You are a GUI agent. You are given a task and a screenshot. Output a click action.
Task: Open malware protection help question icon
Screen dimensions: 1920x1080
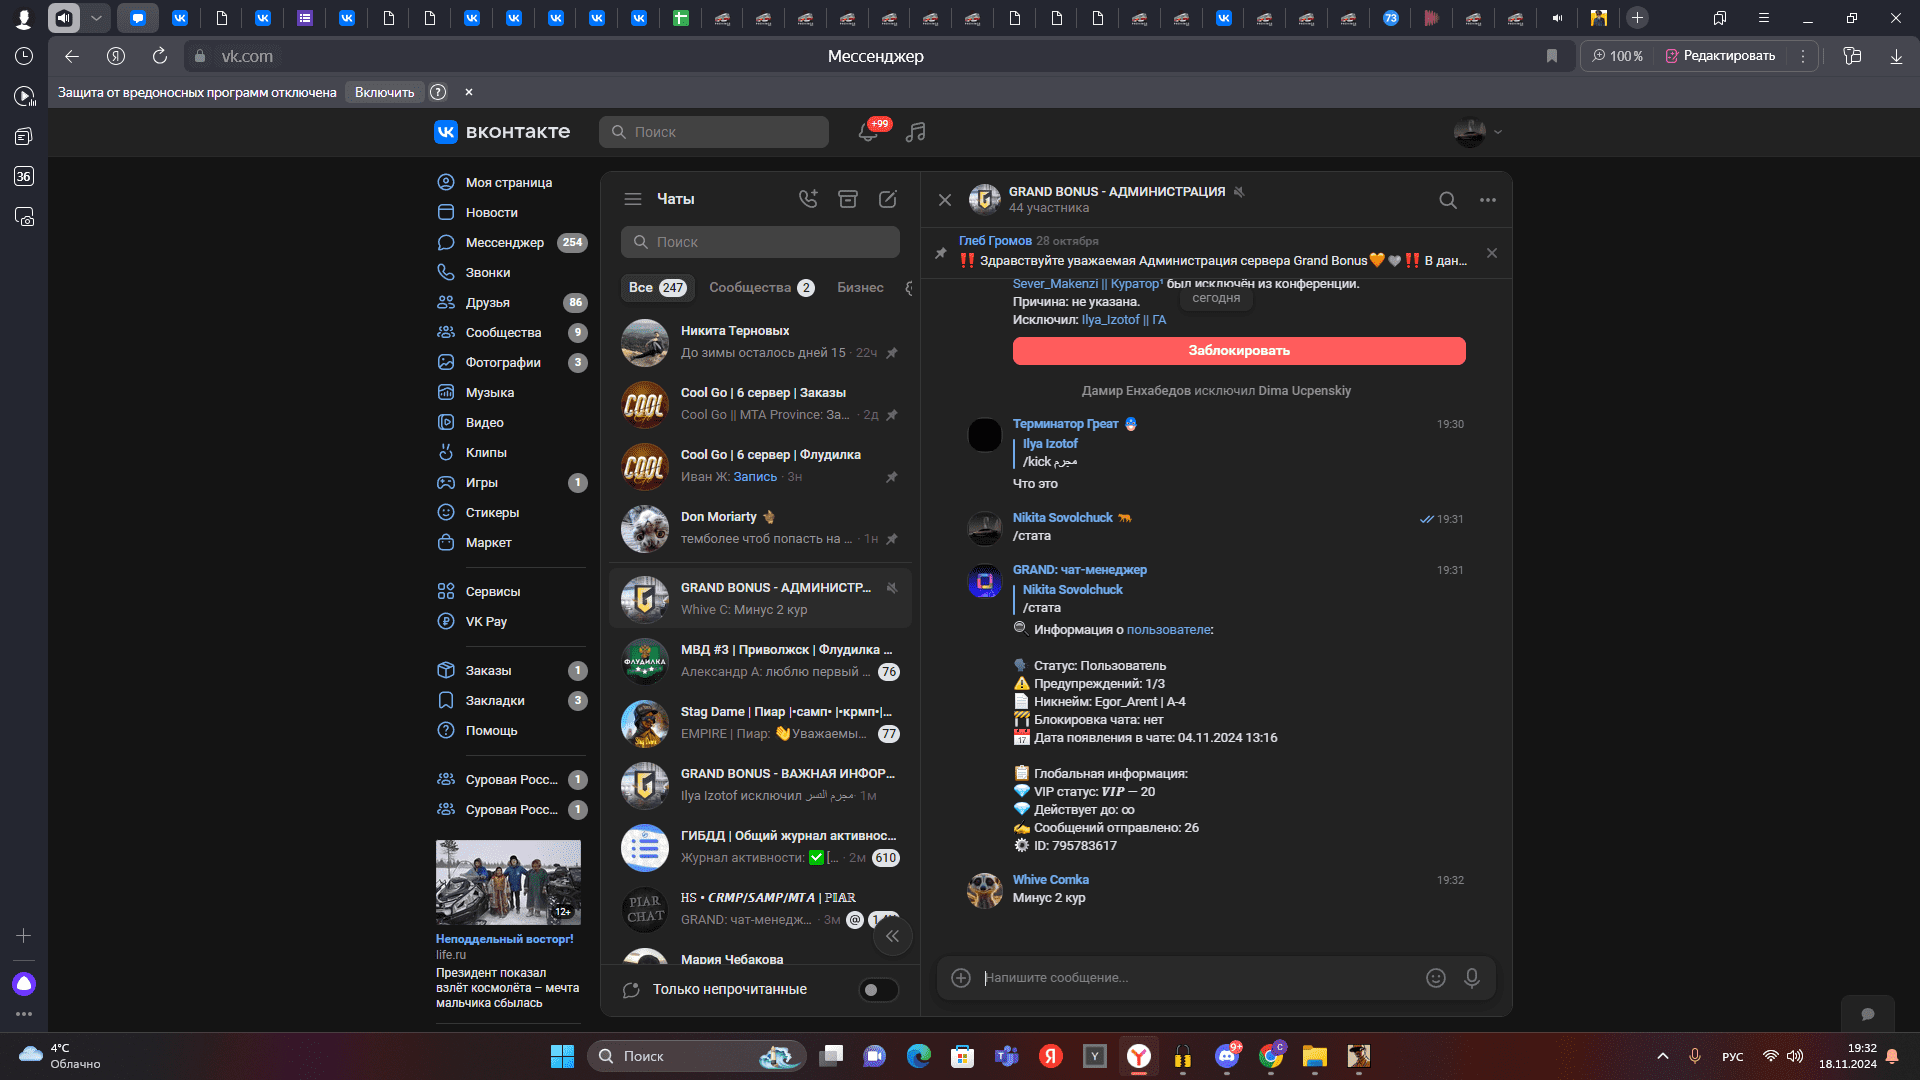(438, 92)
